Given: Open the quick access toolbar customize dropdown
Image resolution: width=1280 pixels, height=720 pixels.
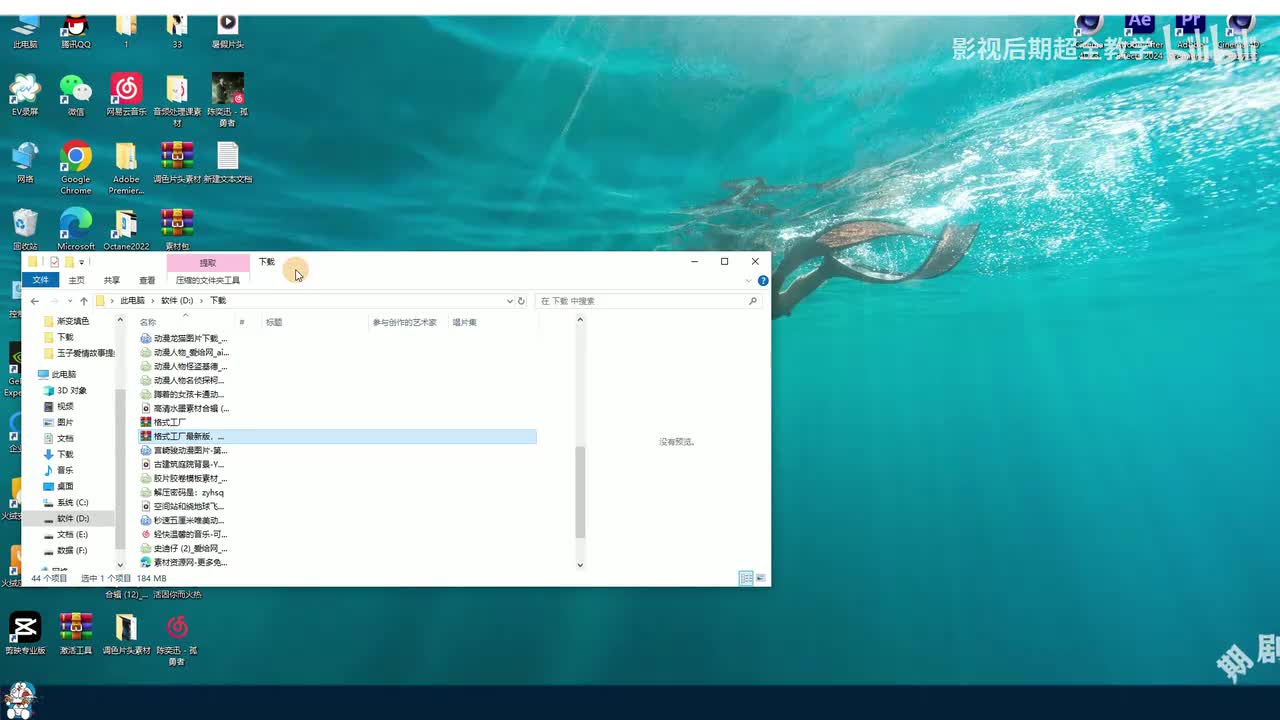Looking at the screenshot, I should (x=82, y=262).
